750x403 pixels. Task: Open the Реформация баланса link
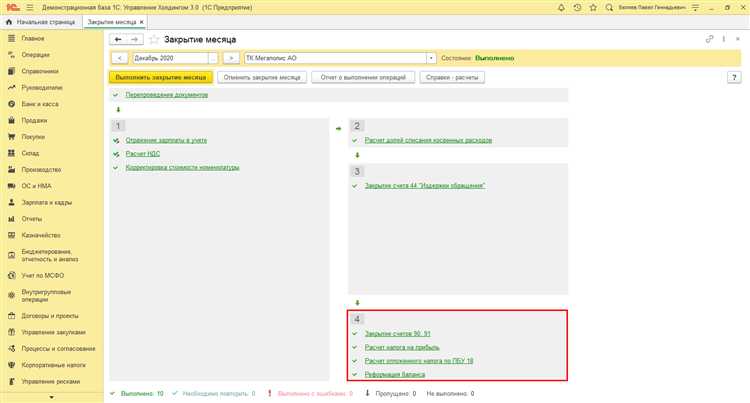point(395,375)
